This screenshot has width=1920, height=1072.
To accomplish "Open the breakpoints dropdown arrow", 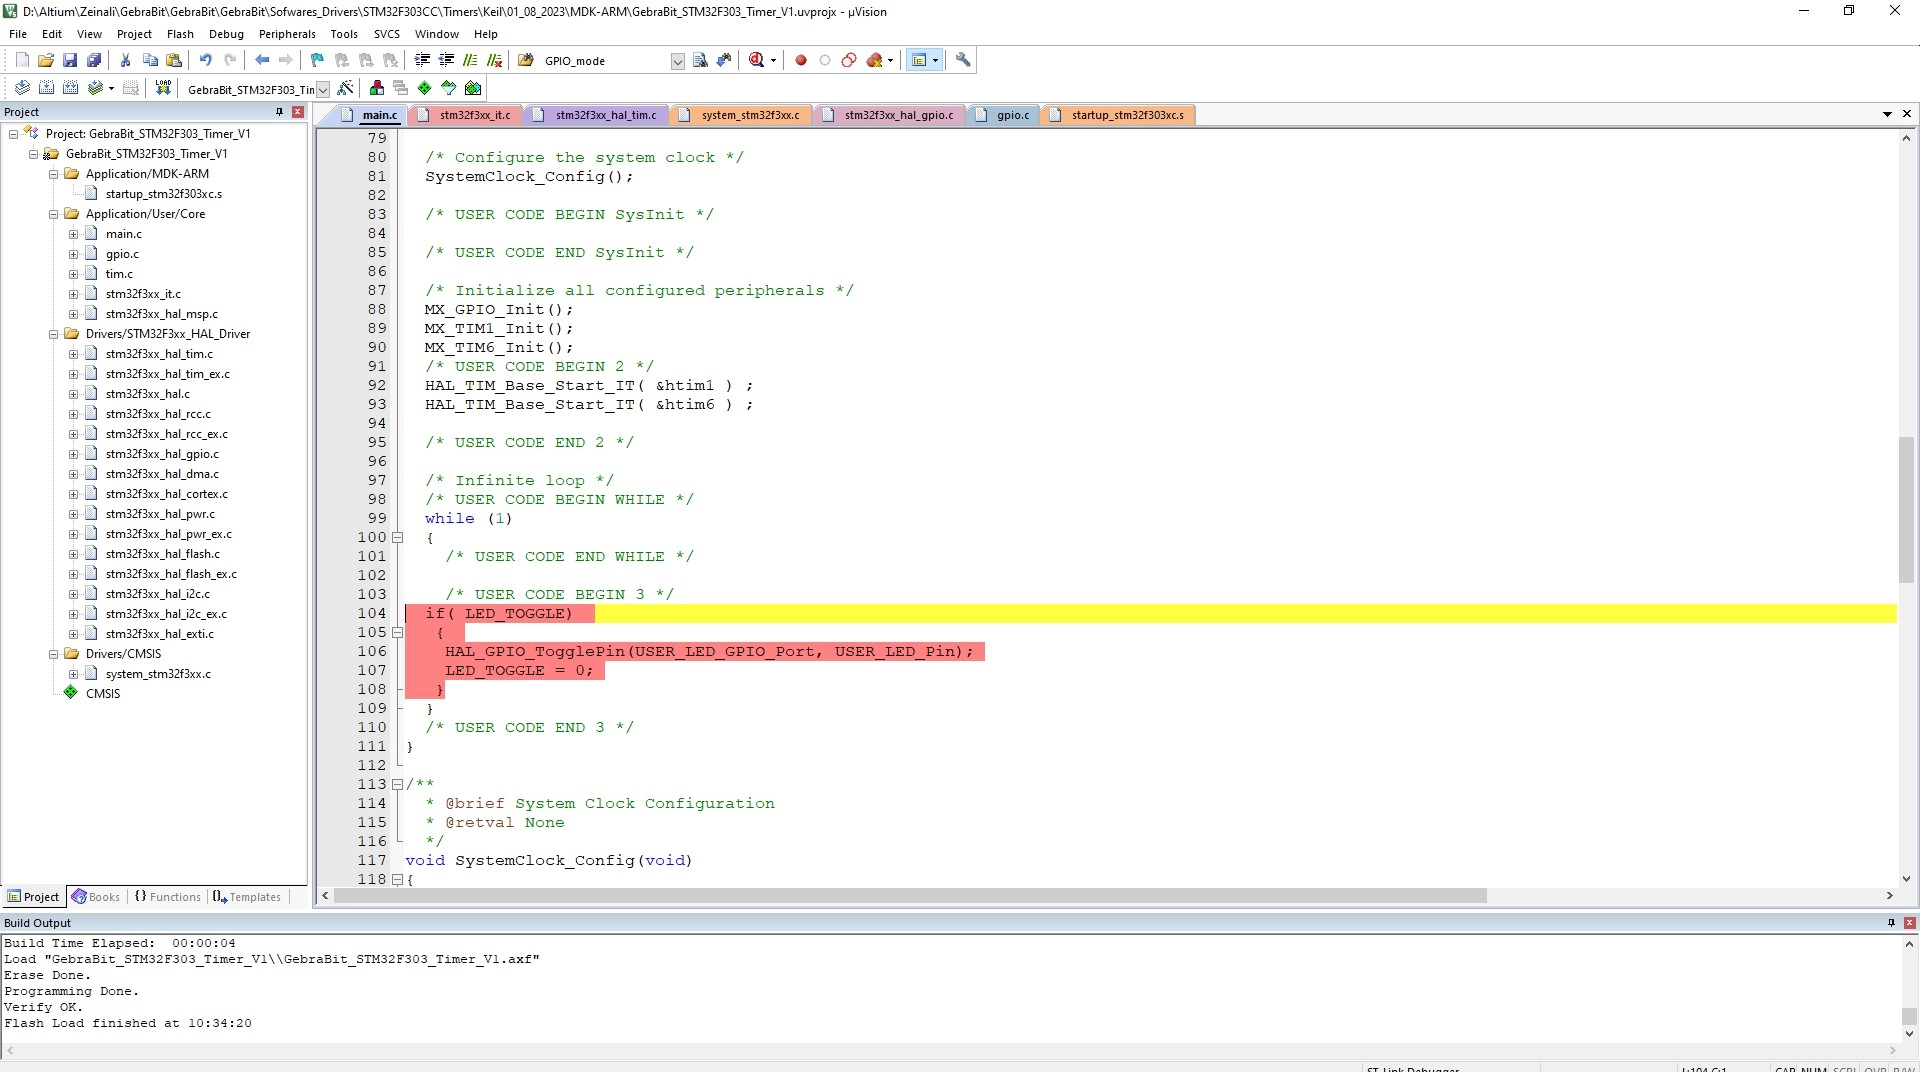I will point(890,60).
